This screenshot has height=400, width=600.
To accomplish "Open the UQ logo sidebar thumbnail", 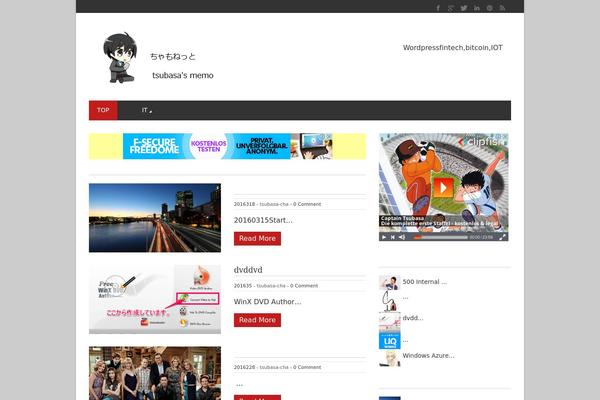I will click(x=390, y=341).
